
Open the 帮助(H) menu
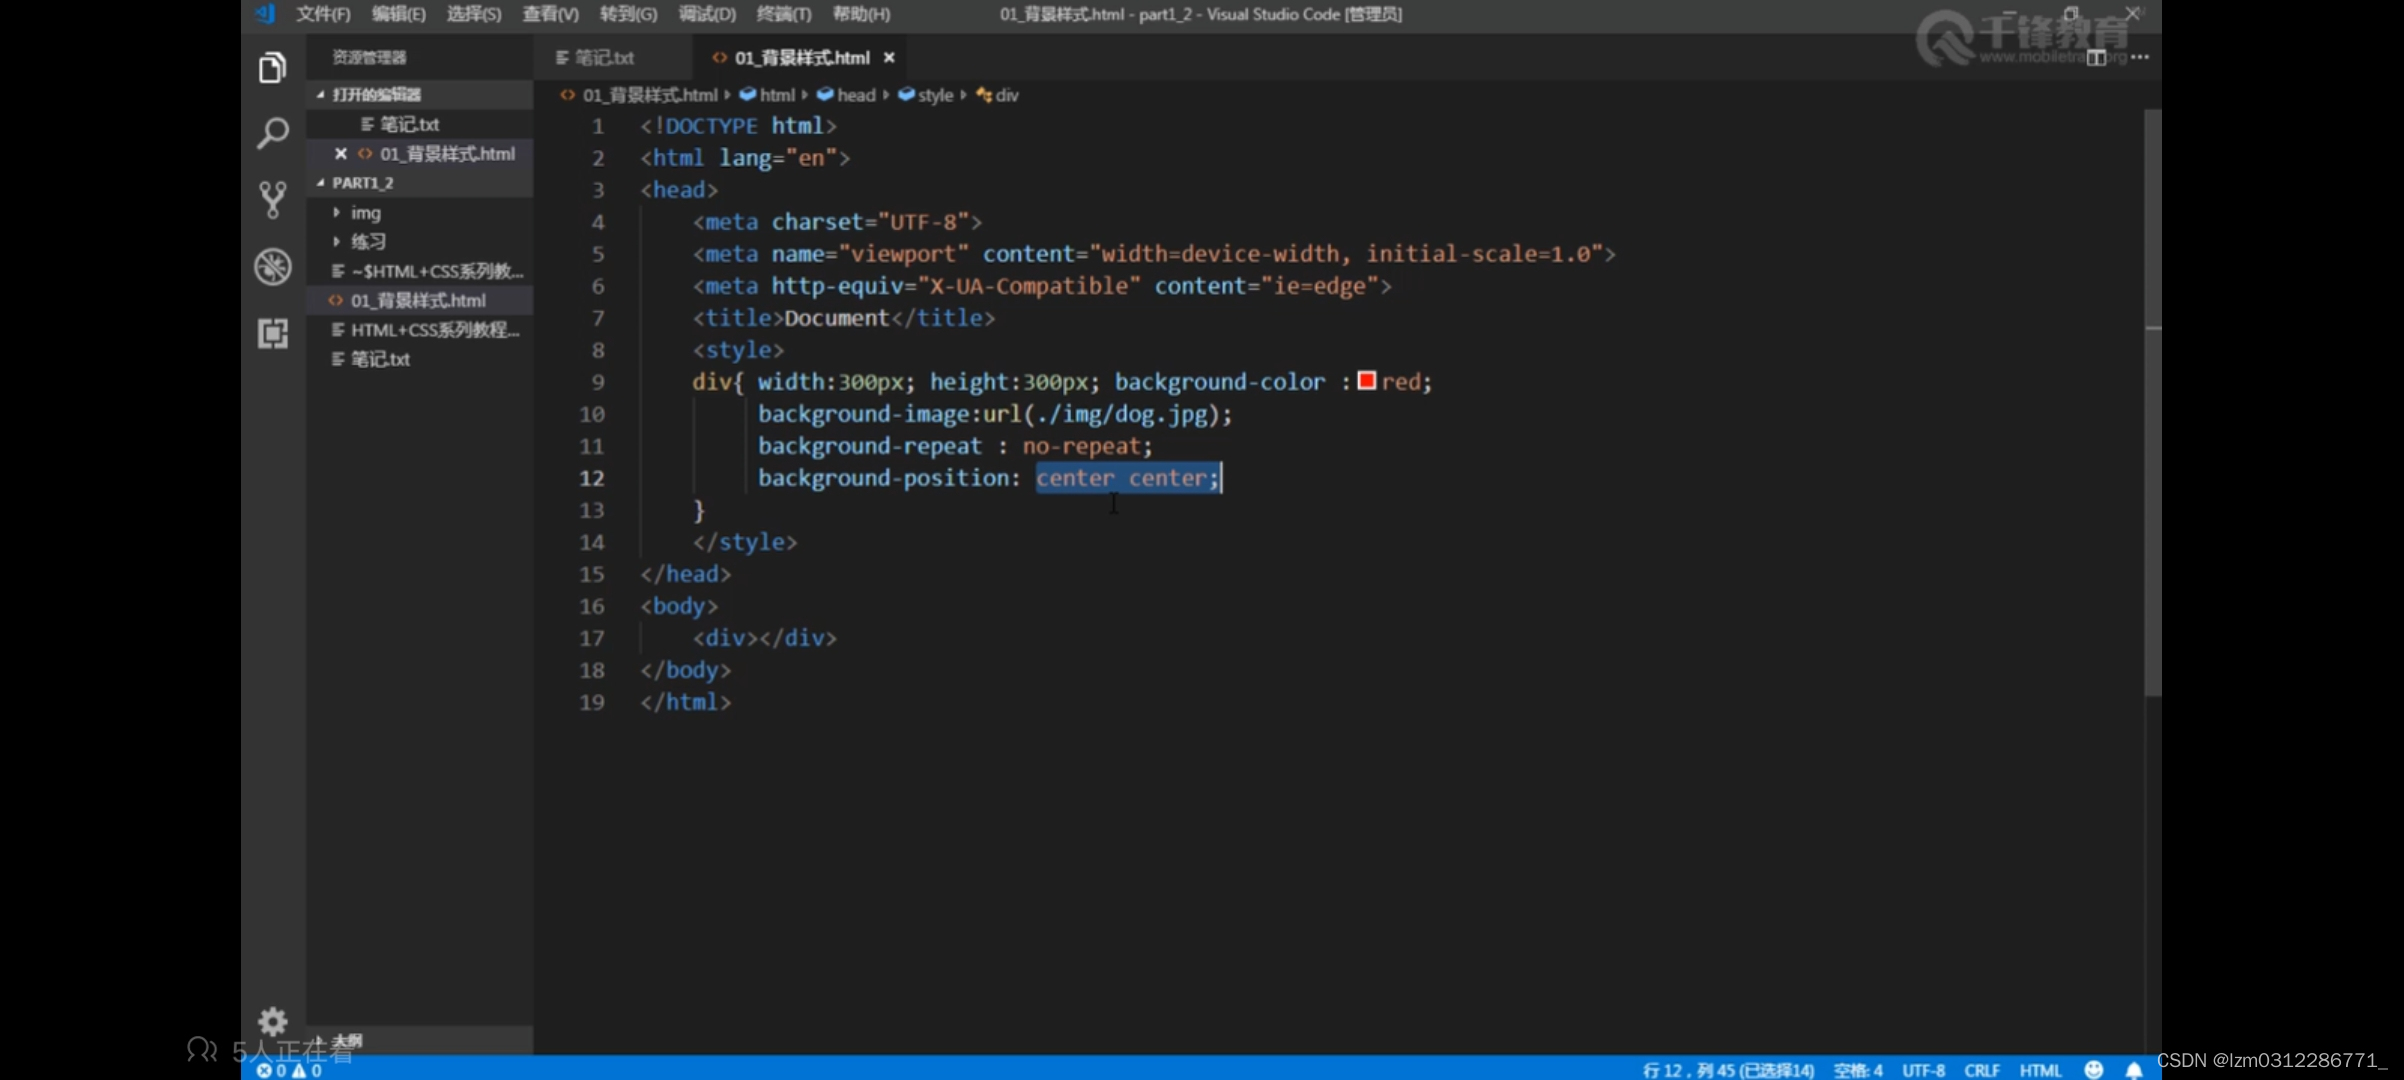pyautogui.click(x=861, y=14)
